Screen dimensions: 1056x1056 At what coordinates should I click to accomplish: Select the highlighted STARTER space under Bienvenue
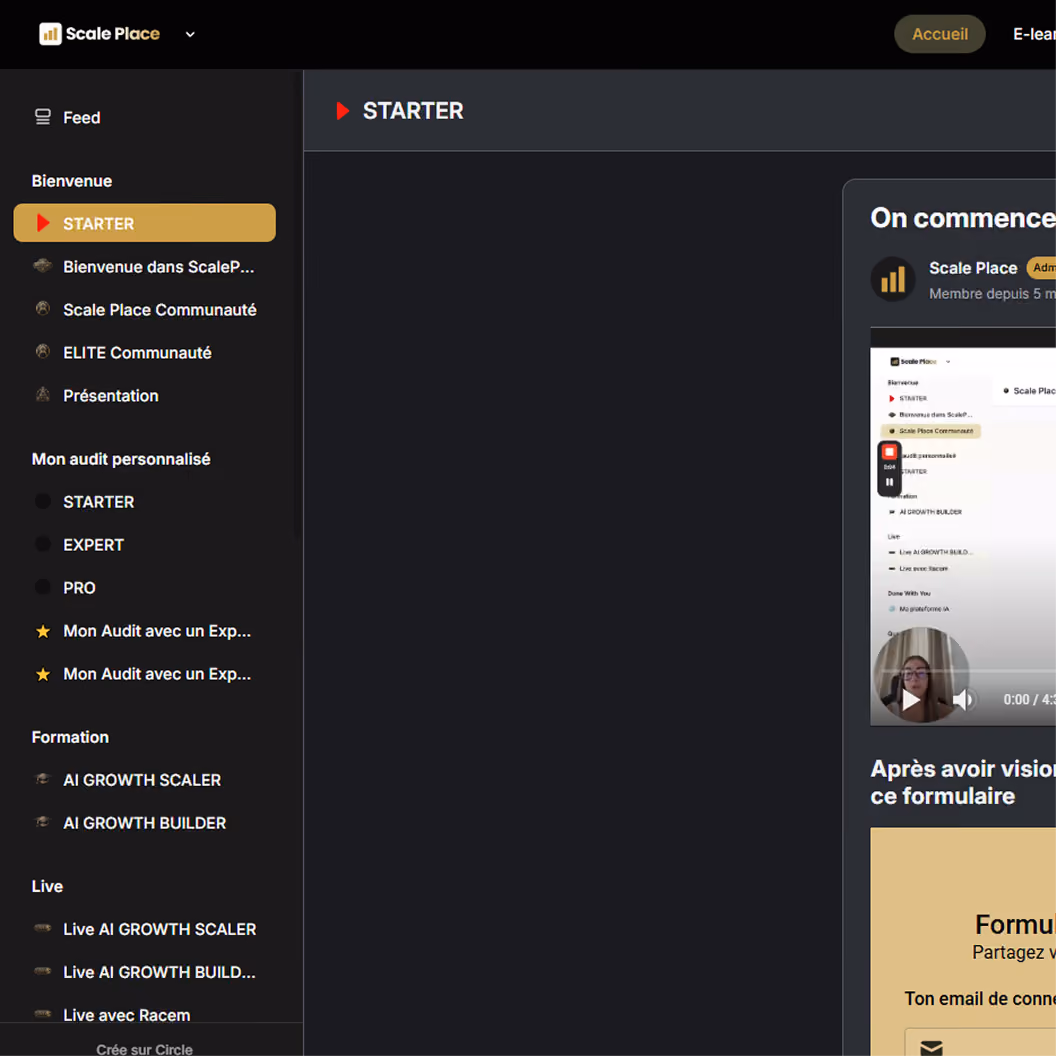click(x=144, y=223)
